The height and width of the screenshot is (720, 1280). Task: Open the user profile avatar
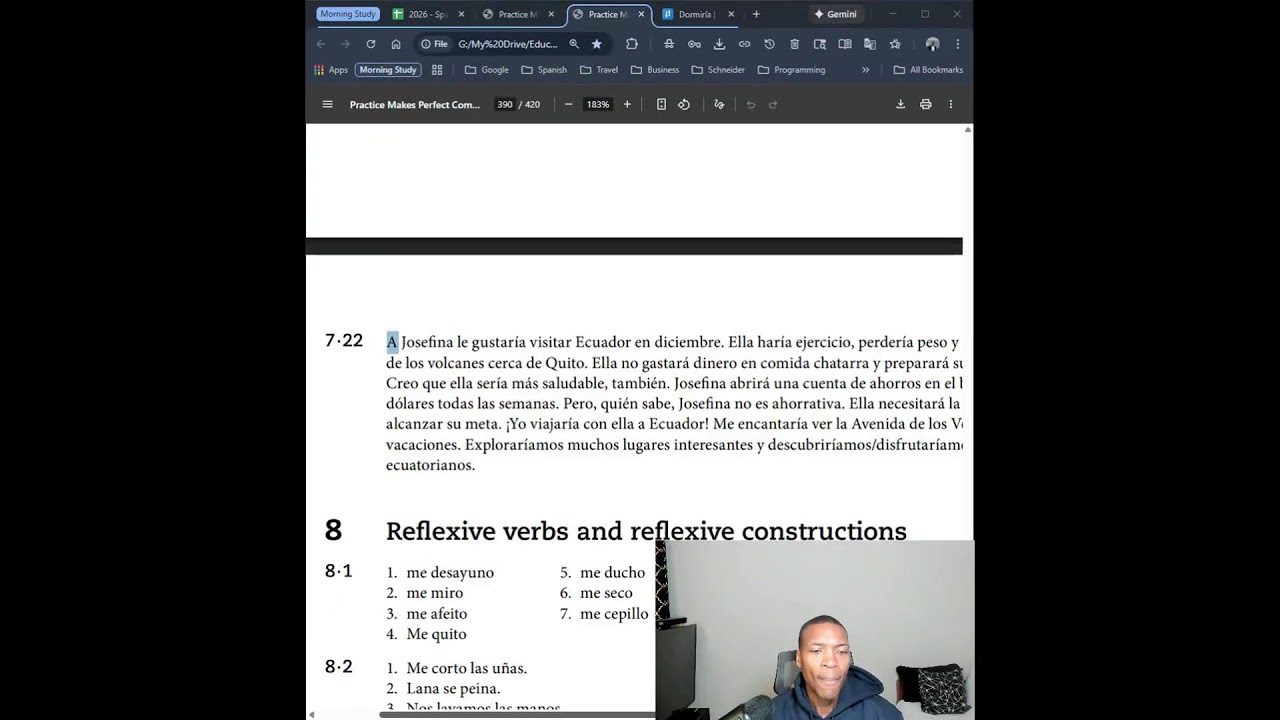[x=932, y=44]
